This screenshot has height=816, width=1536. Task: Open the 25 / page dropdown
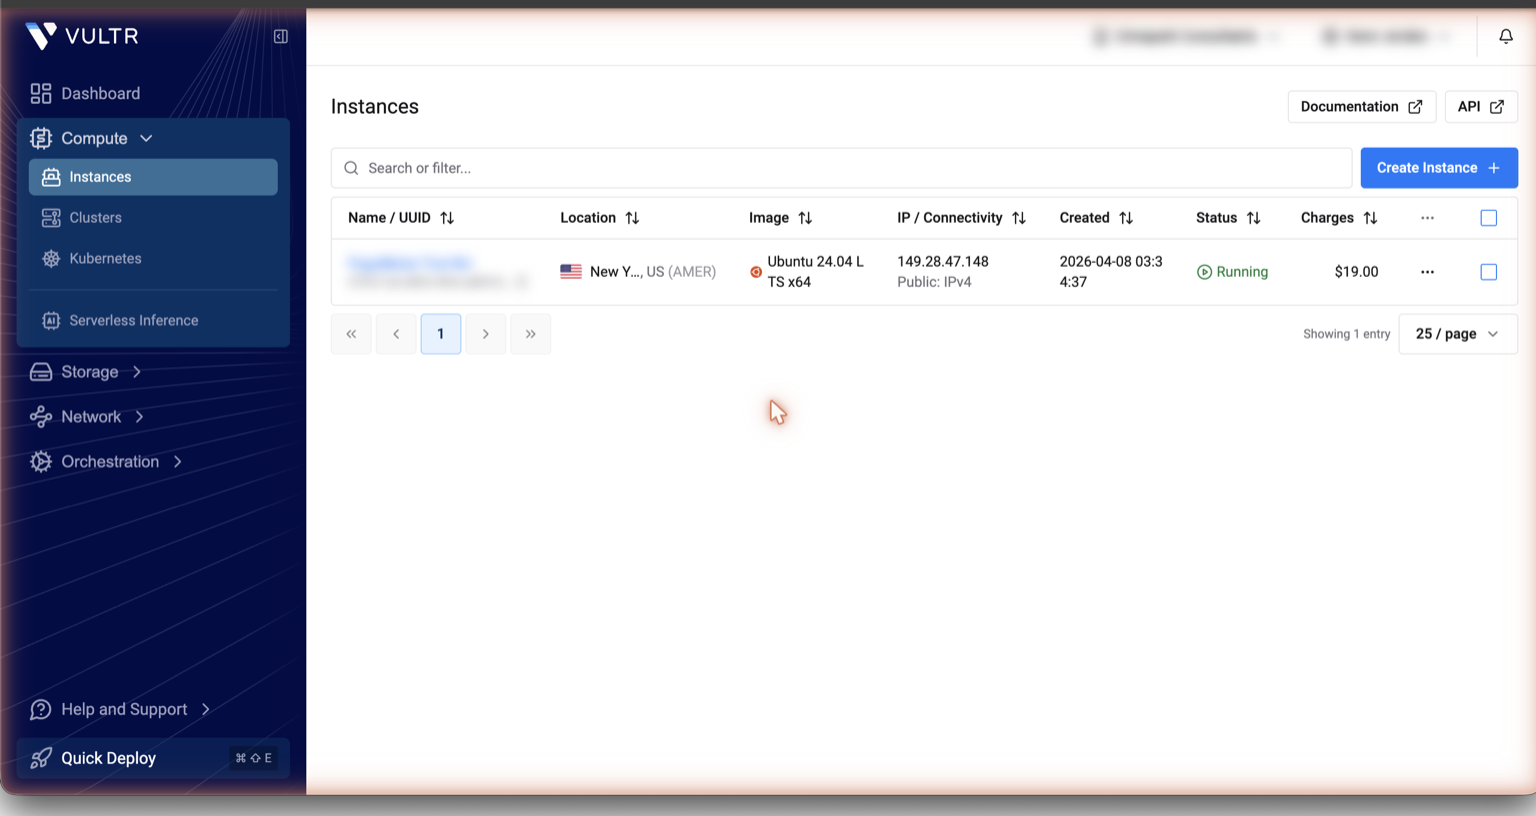coord(1457,334)
